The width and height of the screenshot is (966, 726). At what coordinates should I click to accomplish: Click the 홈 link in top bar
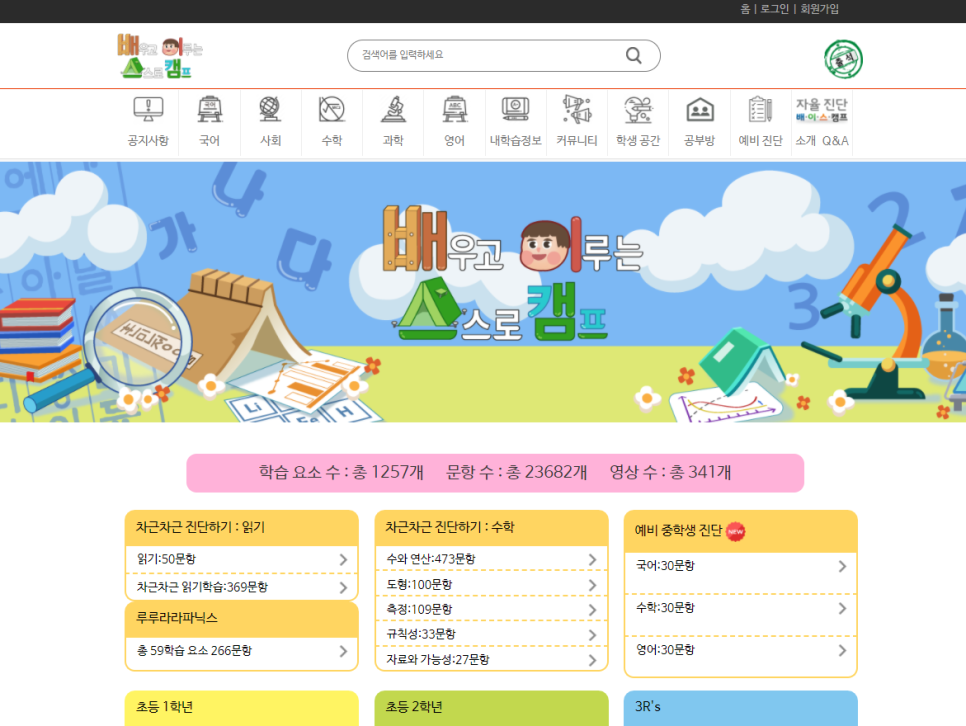745,9
